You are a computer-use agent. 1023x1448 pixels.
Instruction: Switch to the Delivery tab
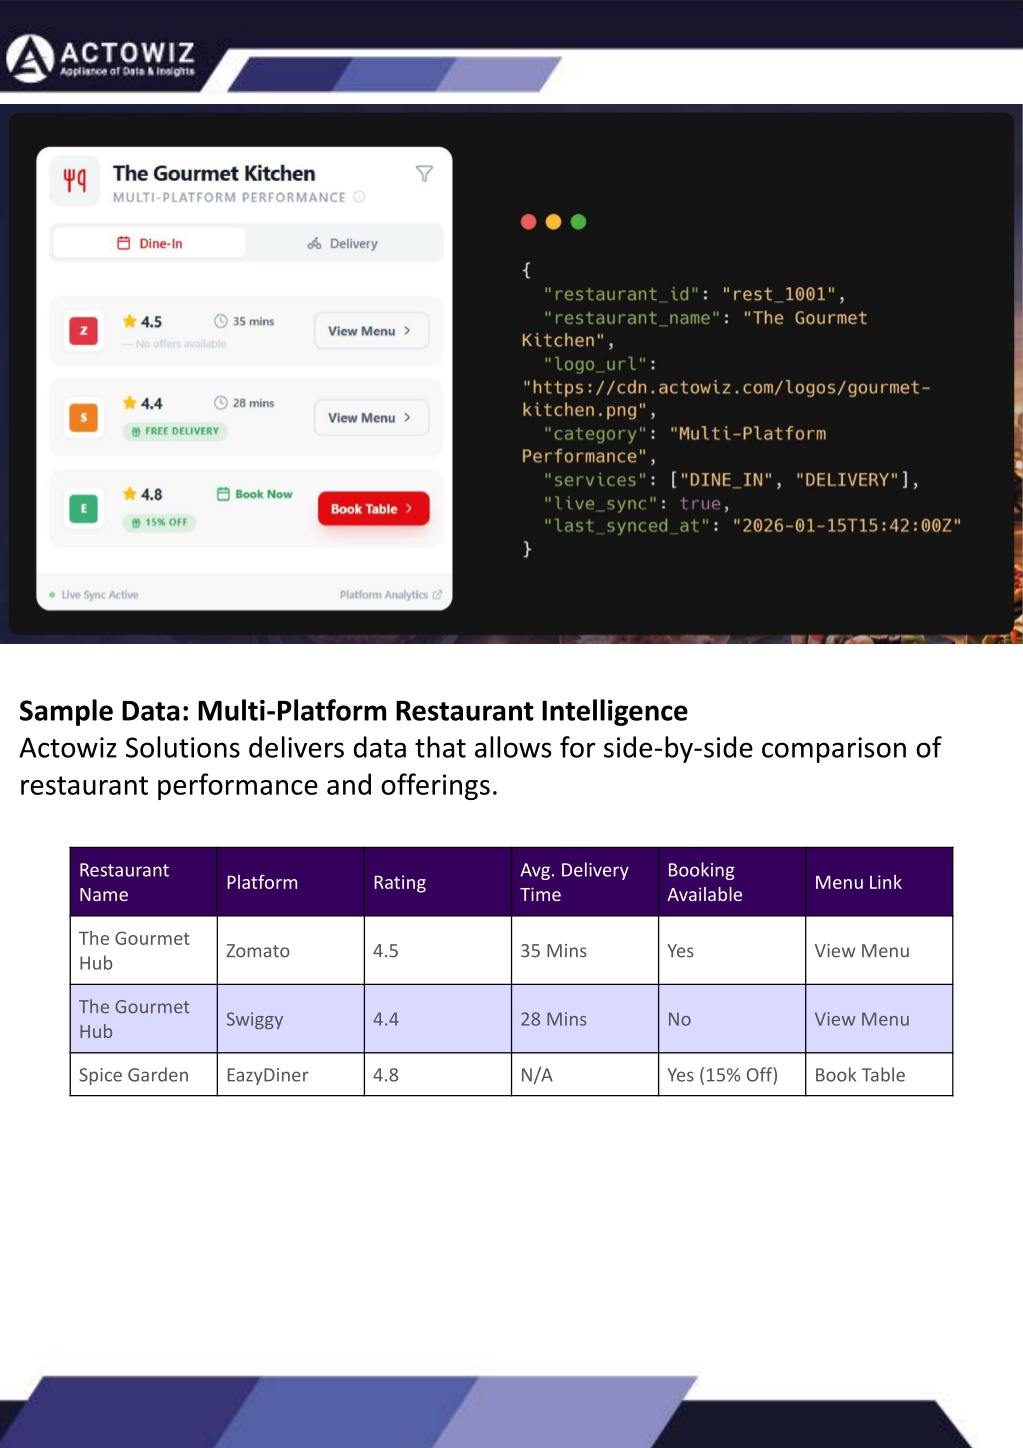pos(343,243)
